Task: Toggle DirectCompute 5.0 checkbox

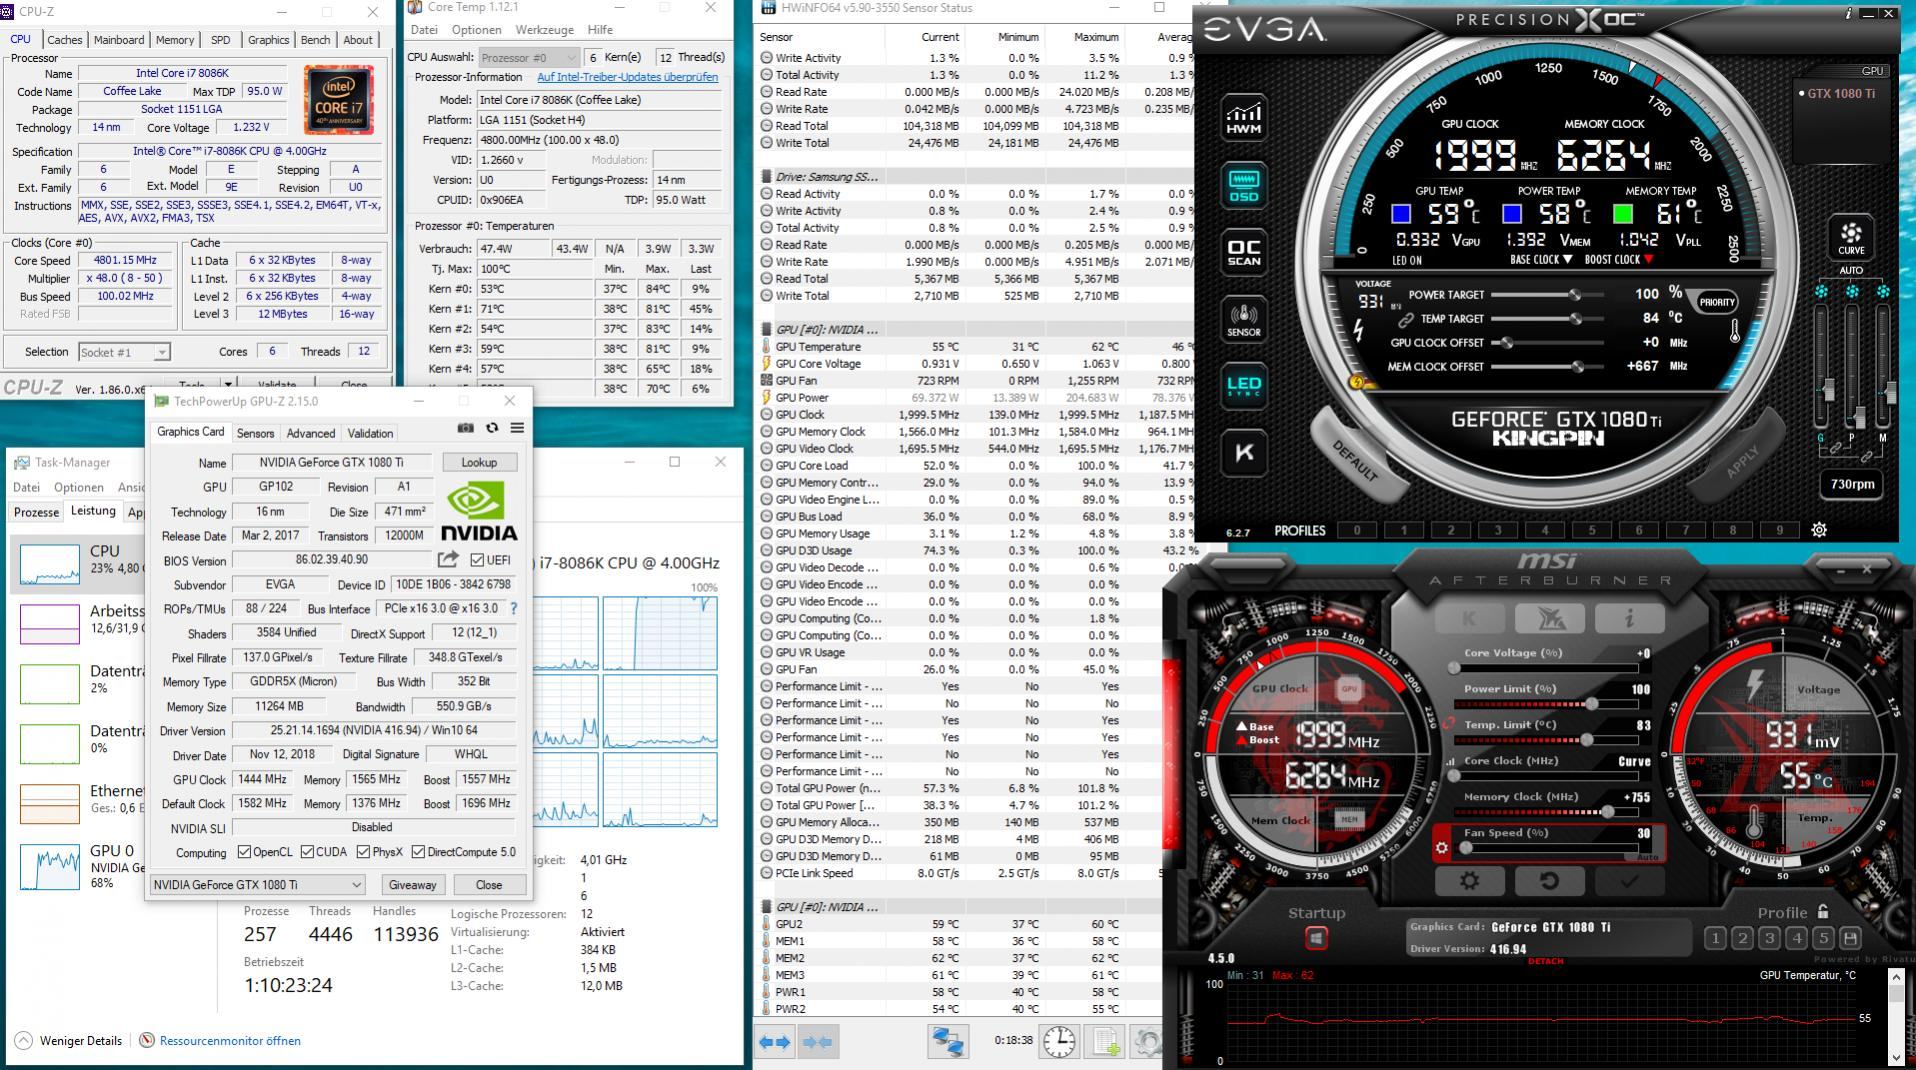Action: tap(418, 852)
